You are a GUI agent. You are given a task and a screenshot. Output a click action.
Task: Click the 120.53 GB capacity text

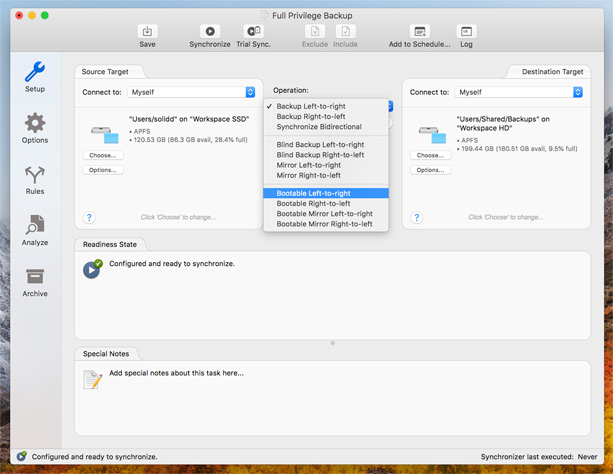190,140
